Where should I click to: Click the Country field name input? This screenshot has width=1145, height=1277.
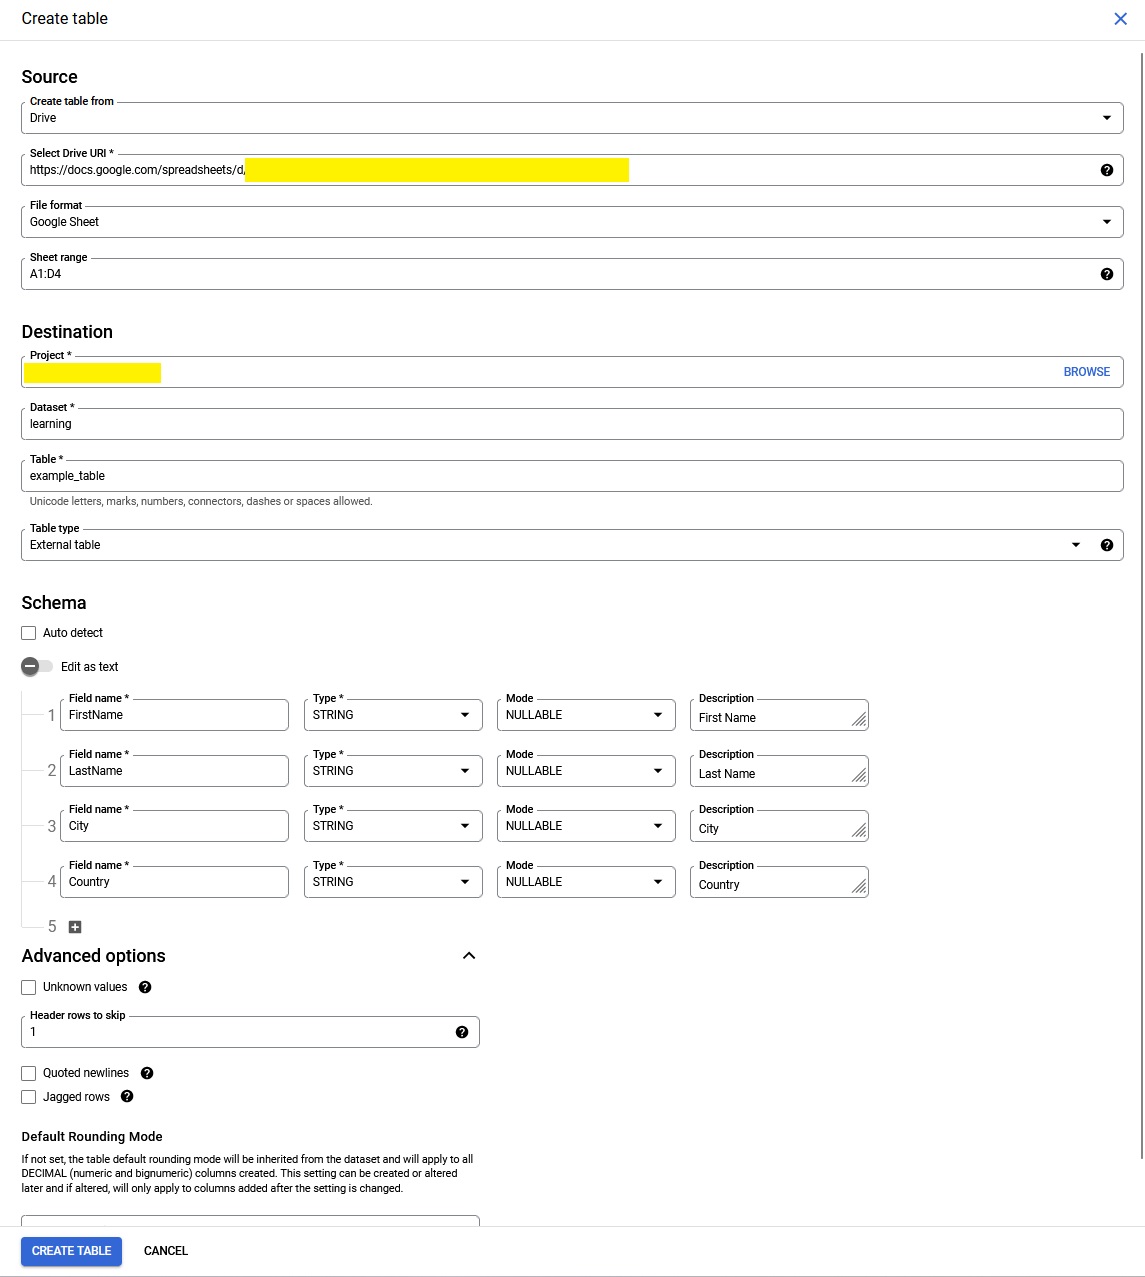(174, 882)
